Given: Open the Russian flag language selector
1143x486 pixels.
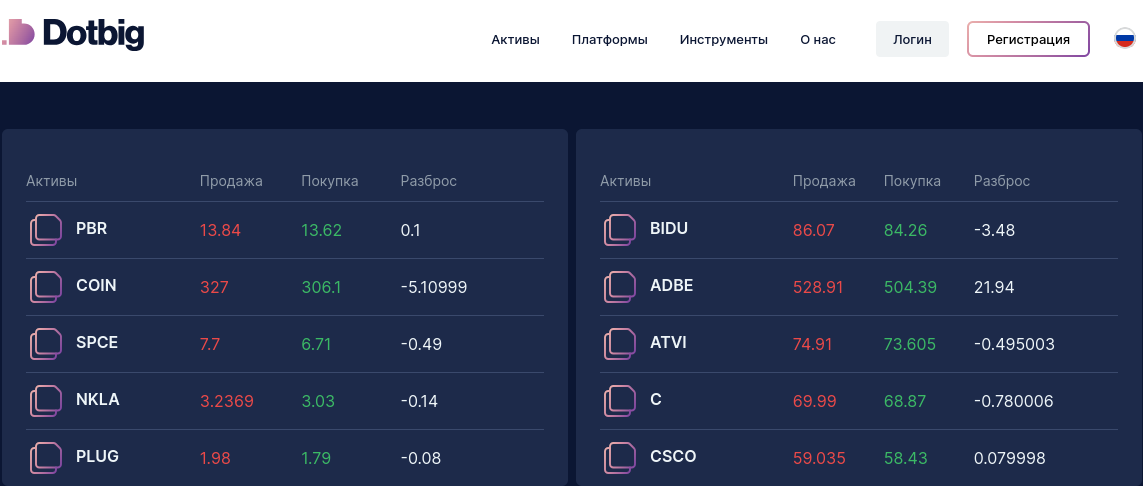Looking at the screenshot, I should coord(1125,39).
